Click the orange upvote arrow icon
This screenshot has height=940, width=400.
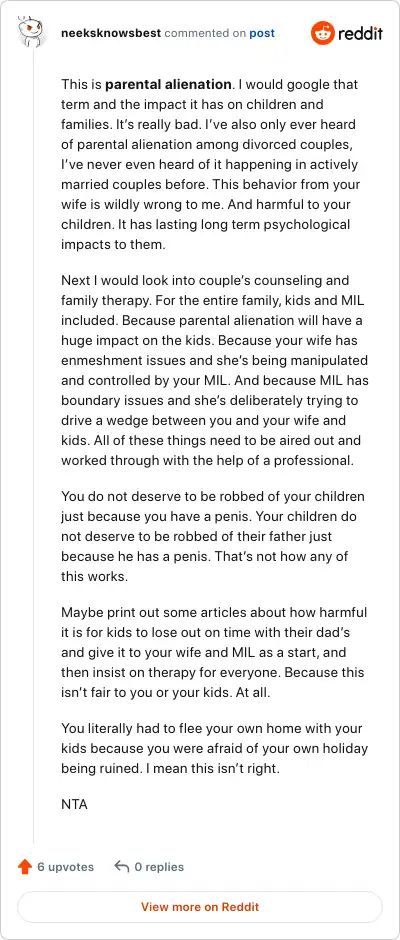[x=25, y=867]
